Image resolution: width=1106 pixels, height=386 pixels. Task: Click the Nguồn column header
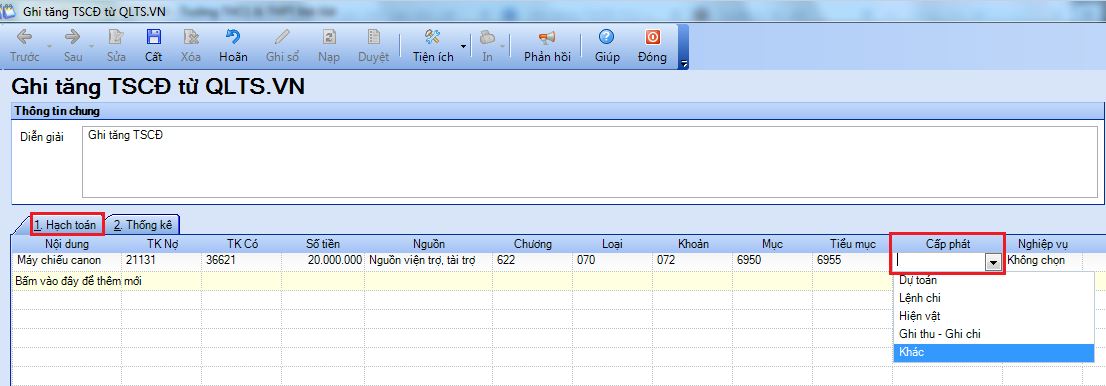pos(429,244)
